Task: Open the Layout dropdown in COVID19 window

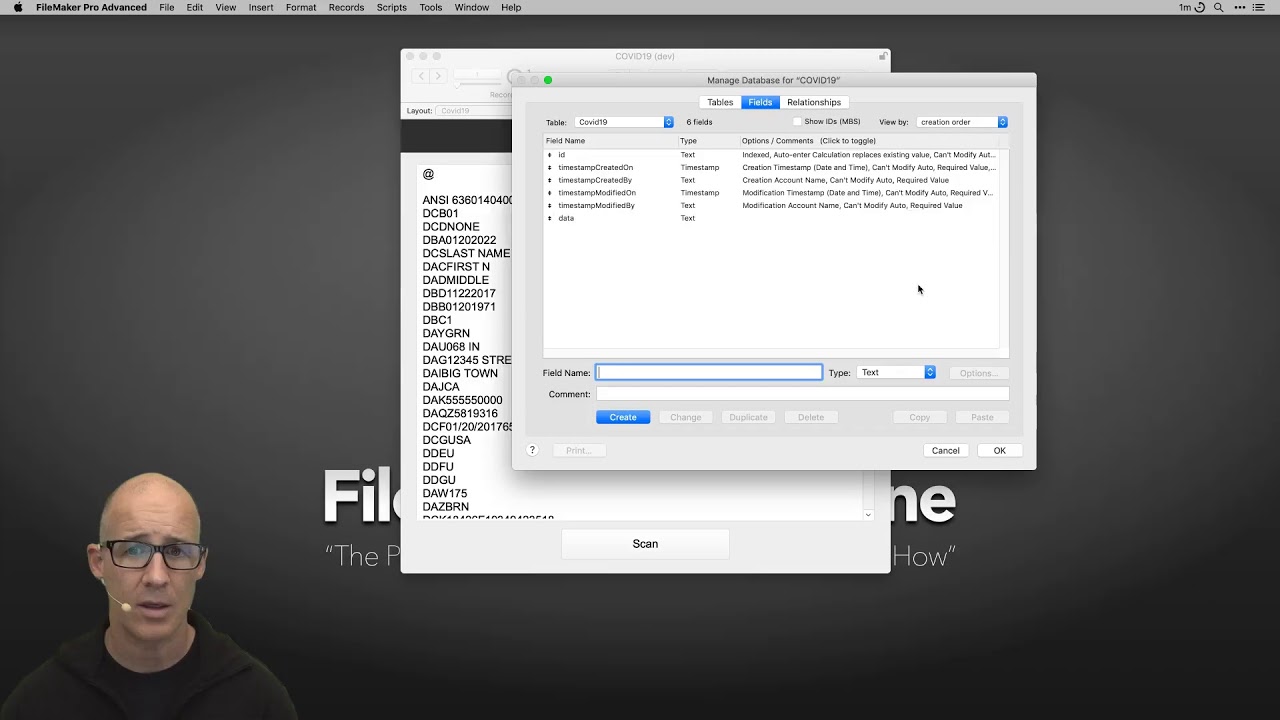Action: [474, 111]
